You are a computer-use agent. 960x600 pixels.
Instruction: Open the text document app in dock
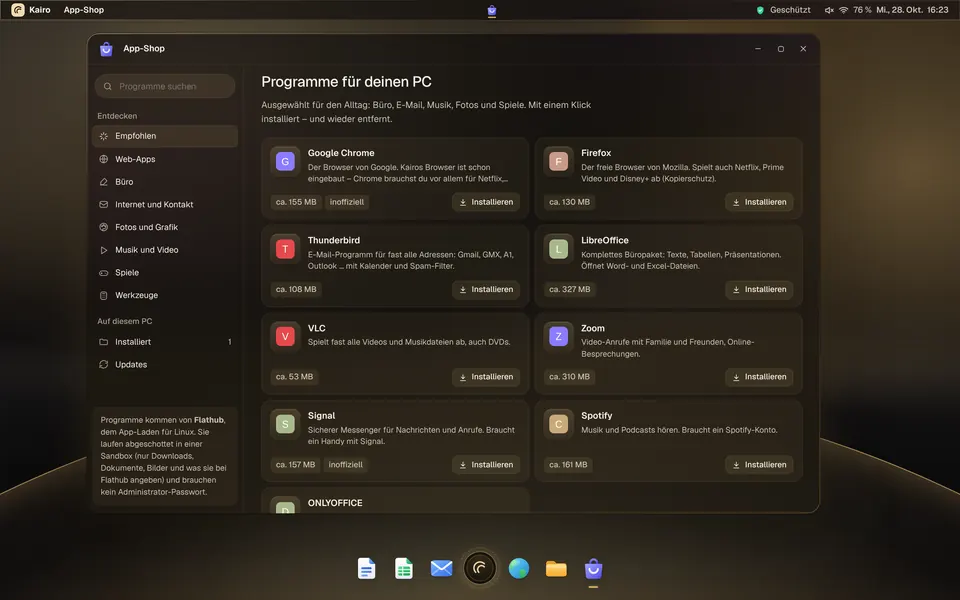366,569
